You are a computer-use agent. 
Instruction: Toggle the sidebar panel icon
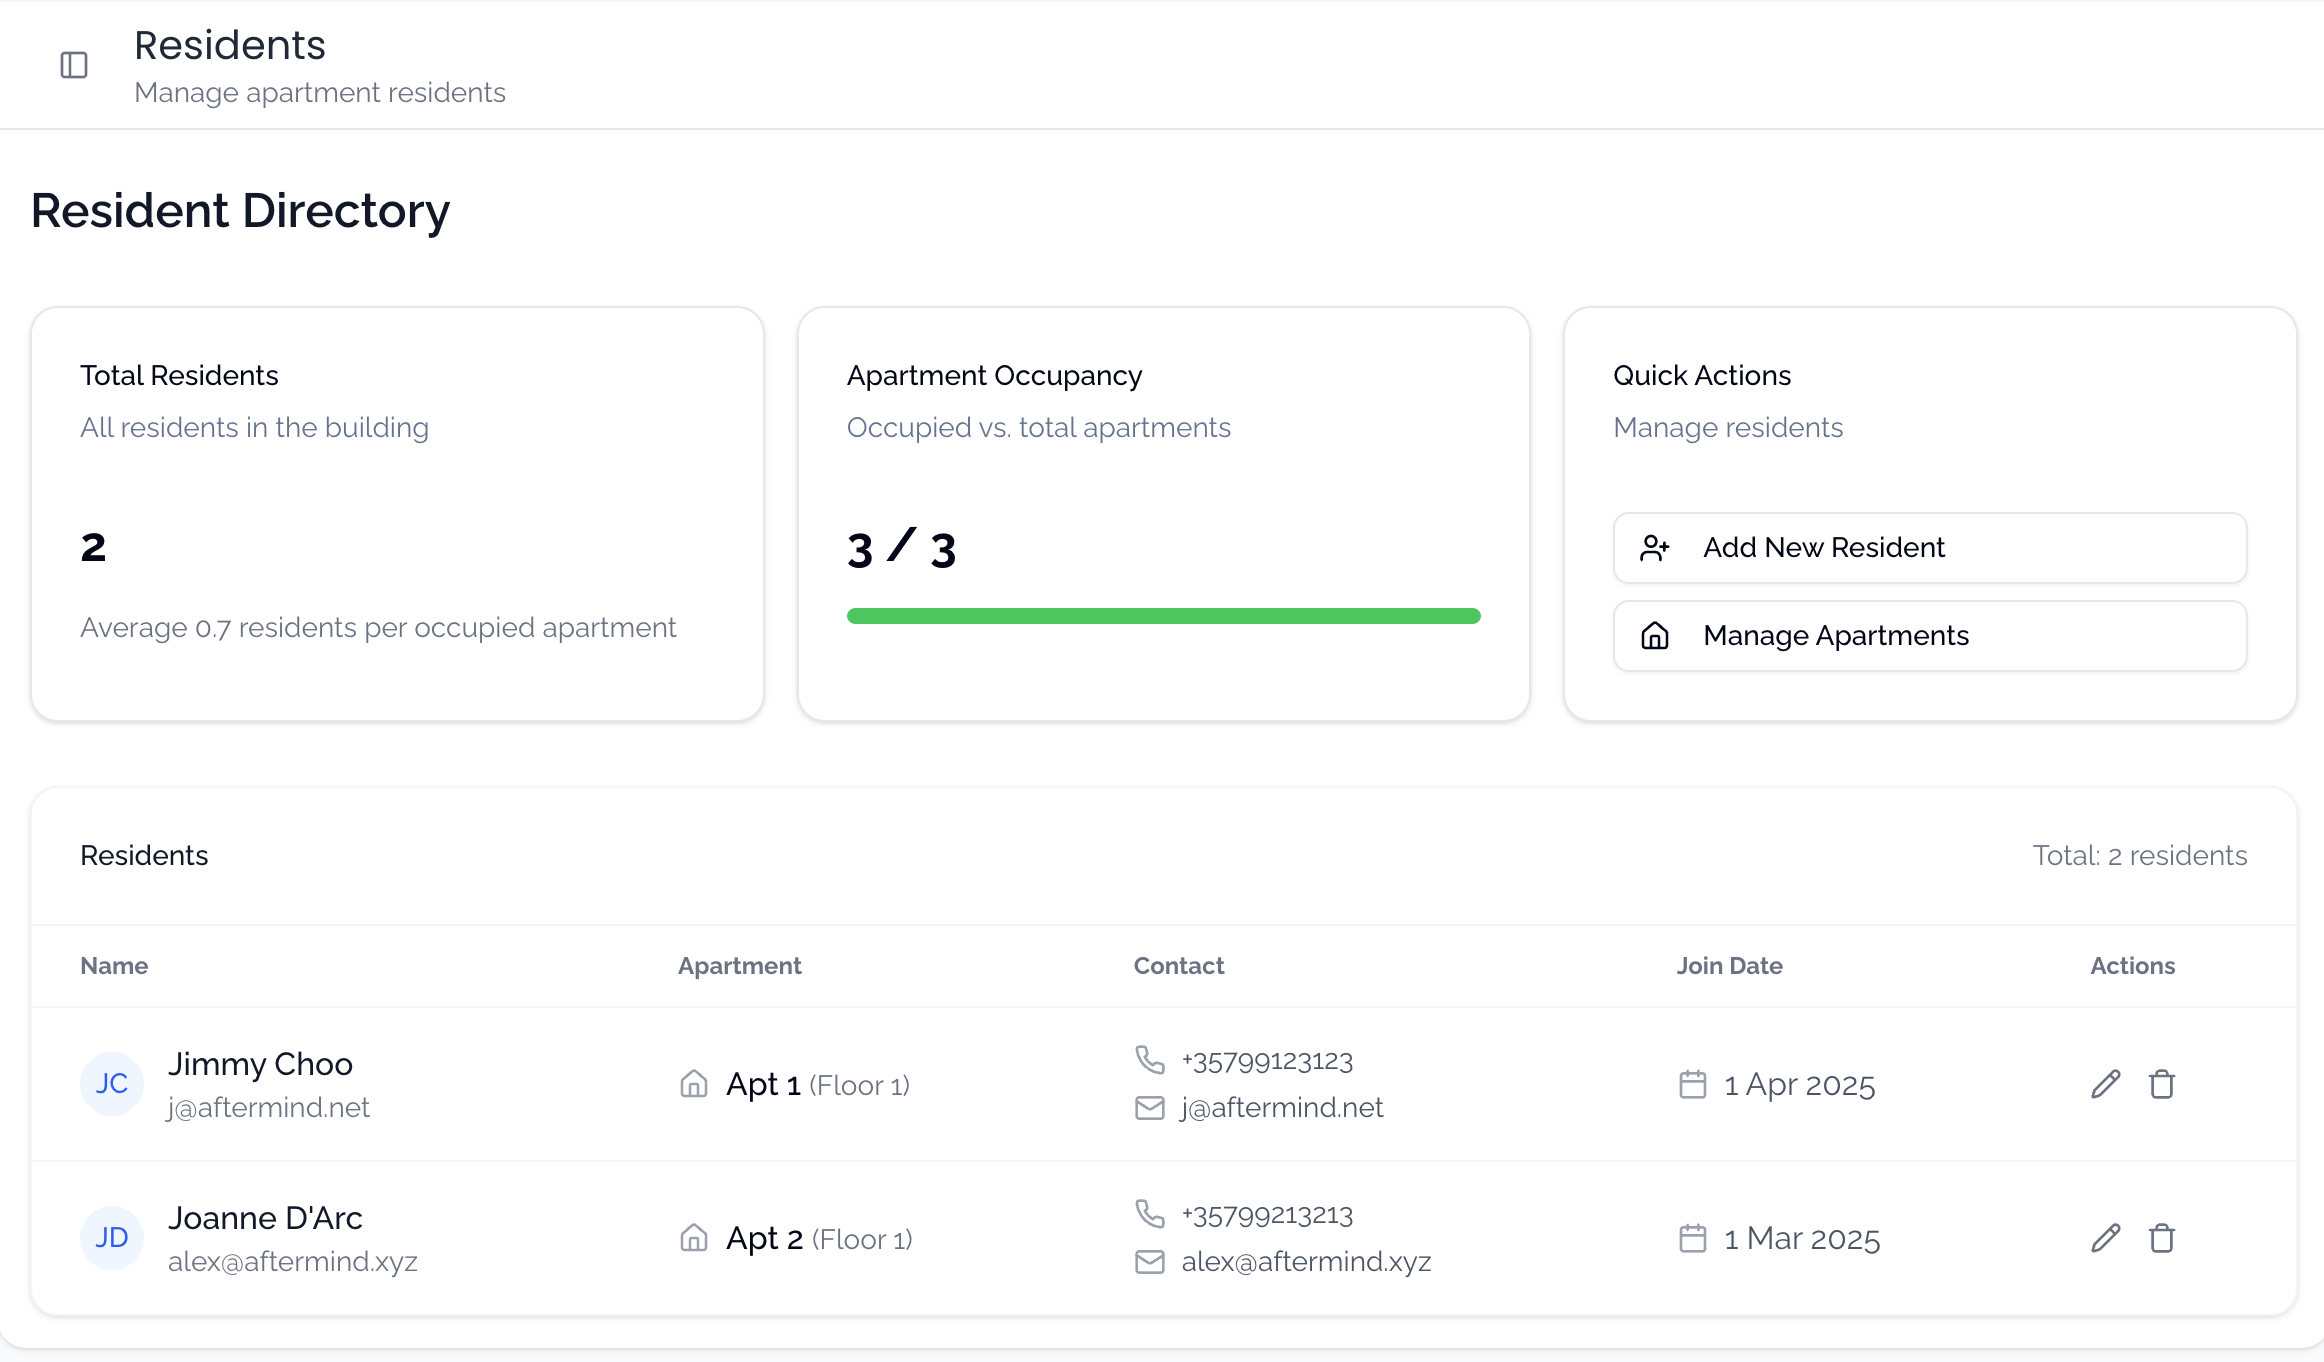(74, 66)
